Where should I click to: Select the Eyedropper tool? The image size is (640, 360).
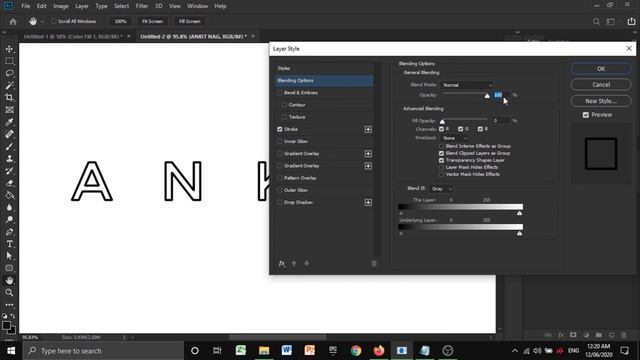9,122
